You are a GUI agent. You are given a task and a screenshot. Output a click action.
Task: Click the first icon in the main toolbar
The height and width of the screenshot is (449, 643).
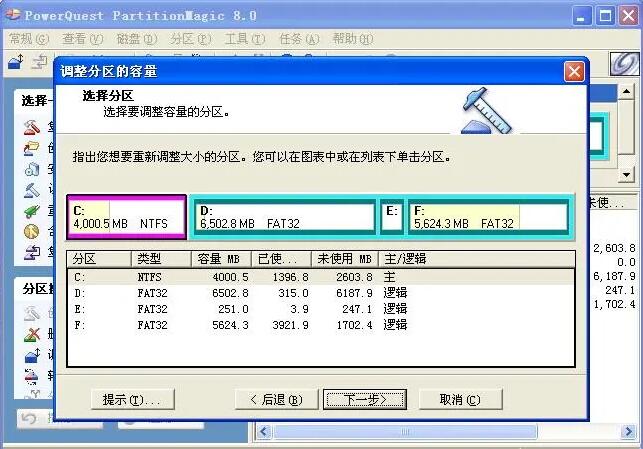[15, 62]
